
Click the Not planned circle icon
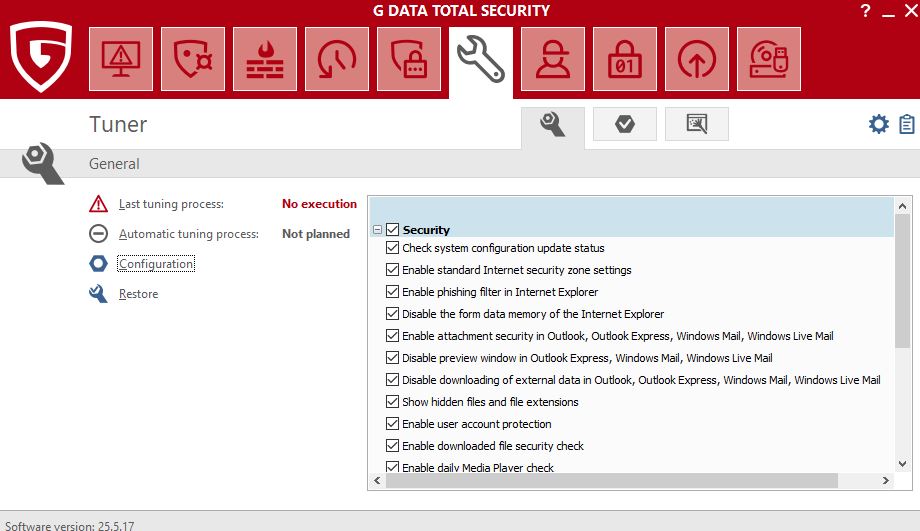pos(99,234)
